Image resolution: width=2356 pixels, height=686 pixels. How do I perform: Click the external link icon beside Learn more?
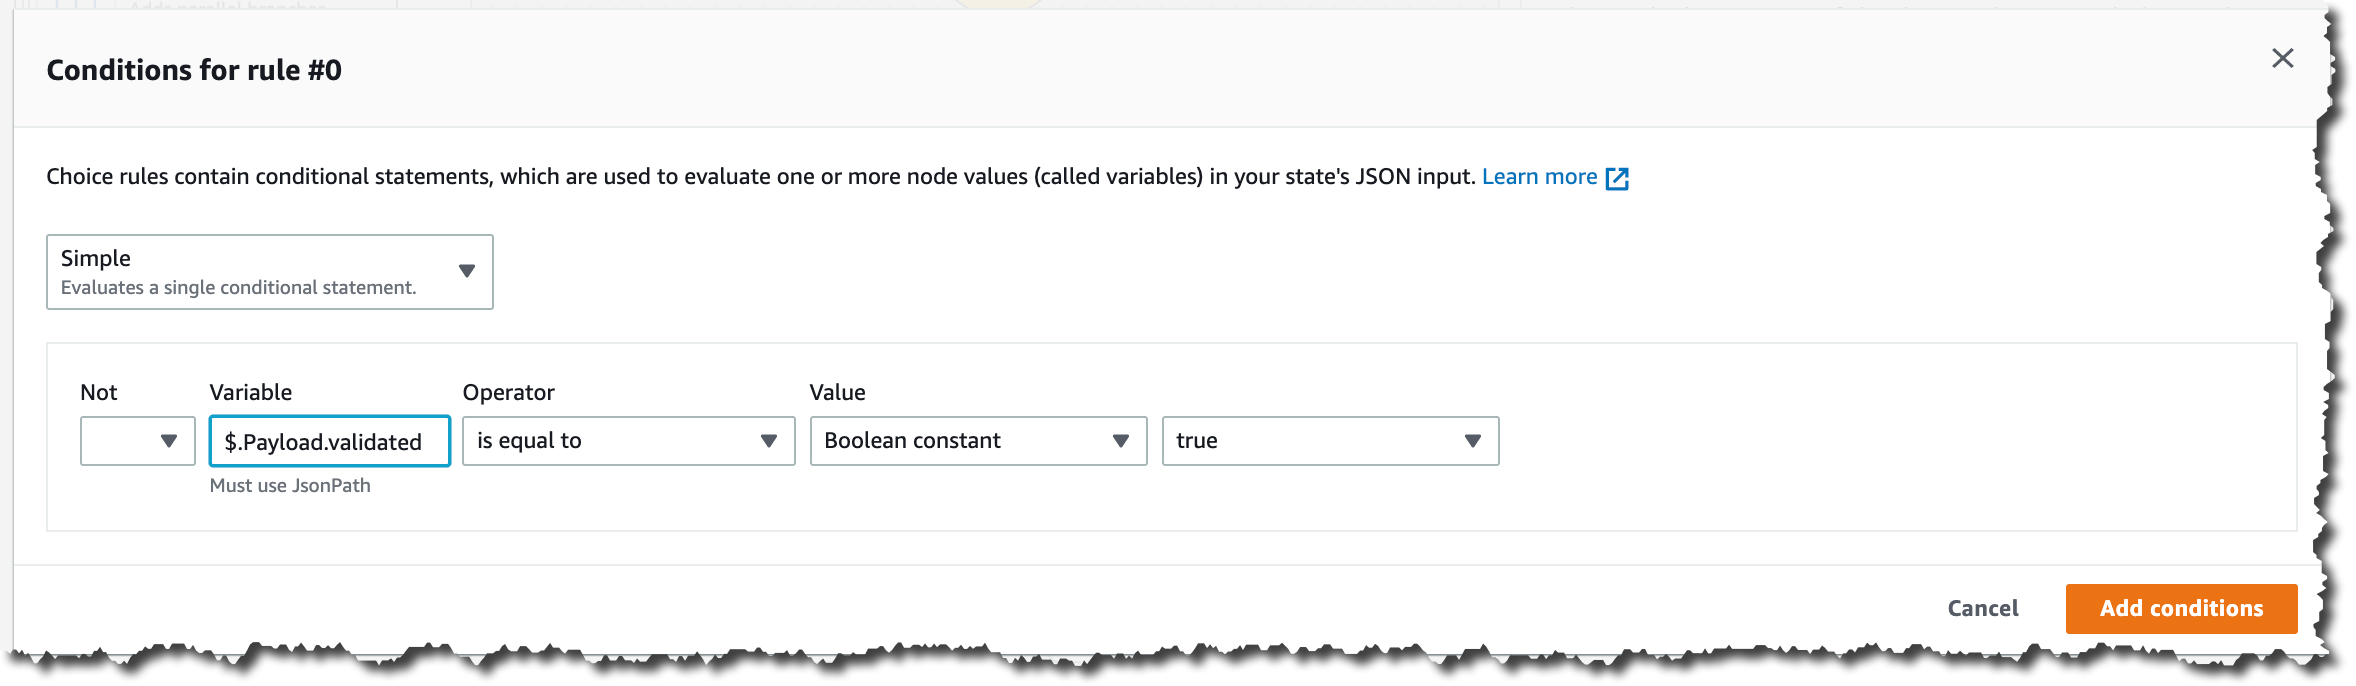pos(1617,178)
